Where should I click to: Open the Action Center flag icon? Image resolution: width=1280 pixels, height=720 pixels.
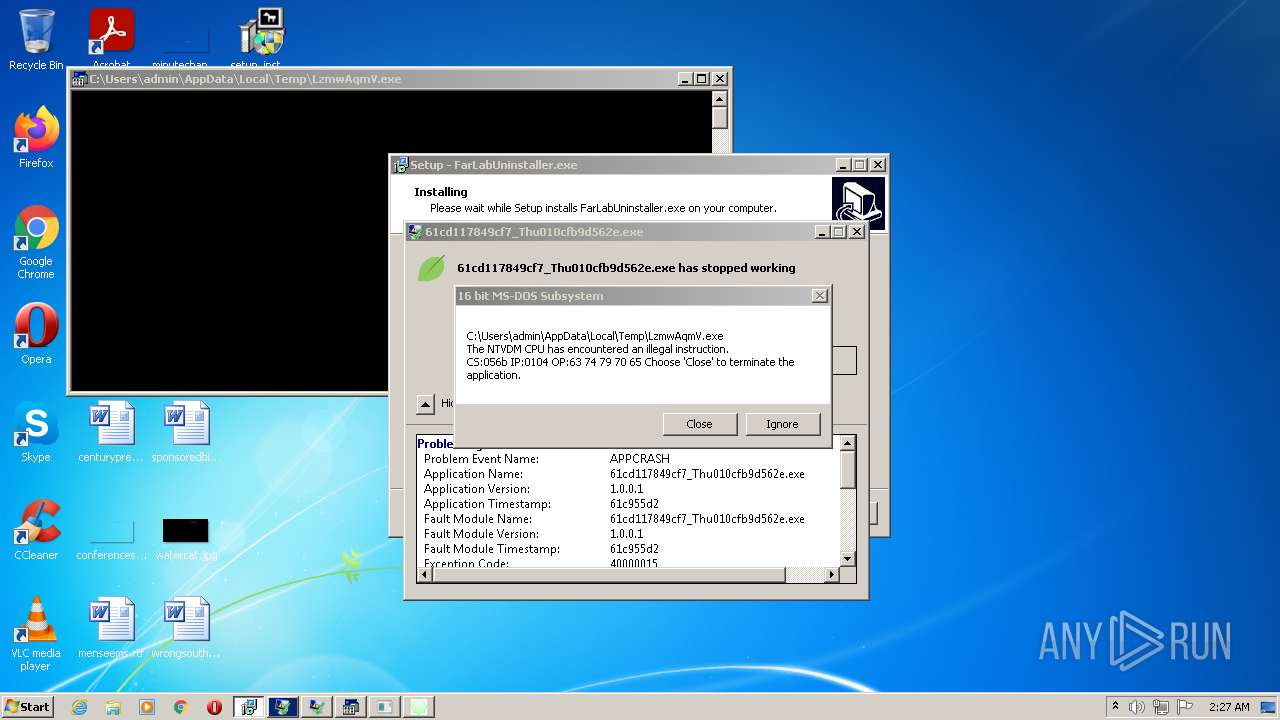[1186, 707]
